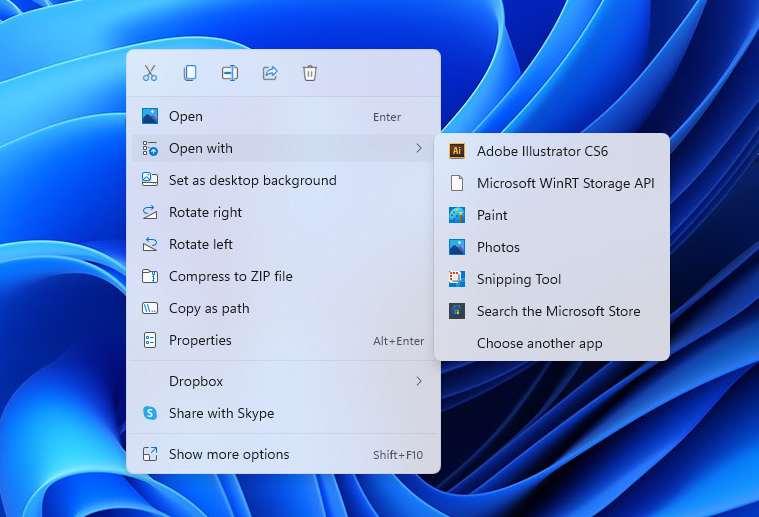The width and height of the screenshot is (759, 517).
Task: Click Share with Skype
Action: [221, 413]
